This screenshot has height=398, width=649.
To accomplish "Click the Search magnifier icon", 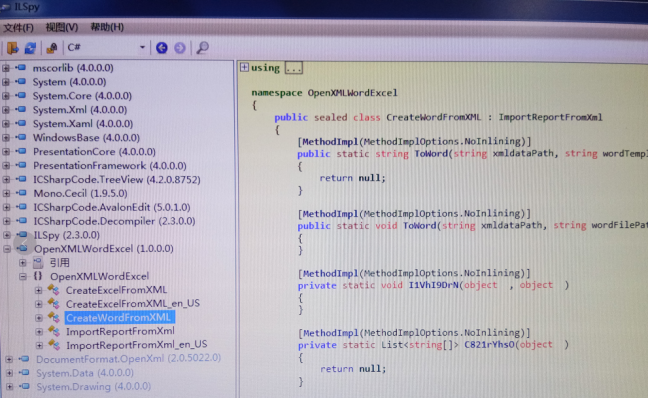I will point(202,48).
